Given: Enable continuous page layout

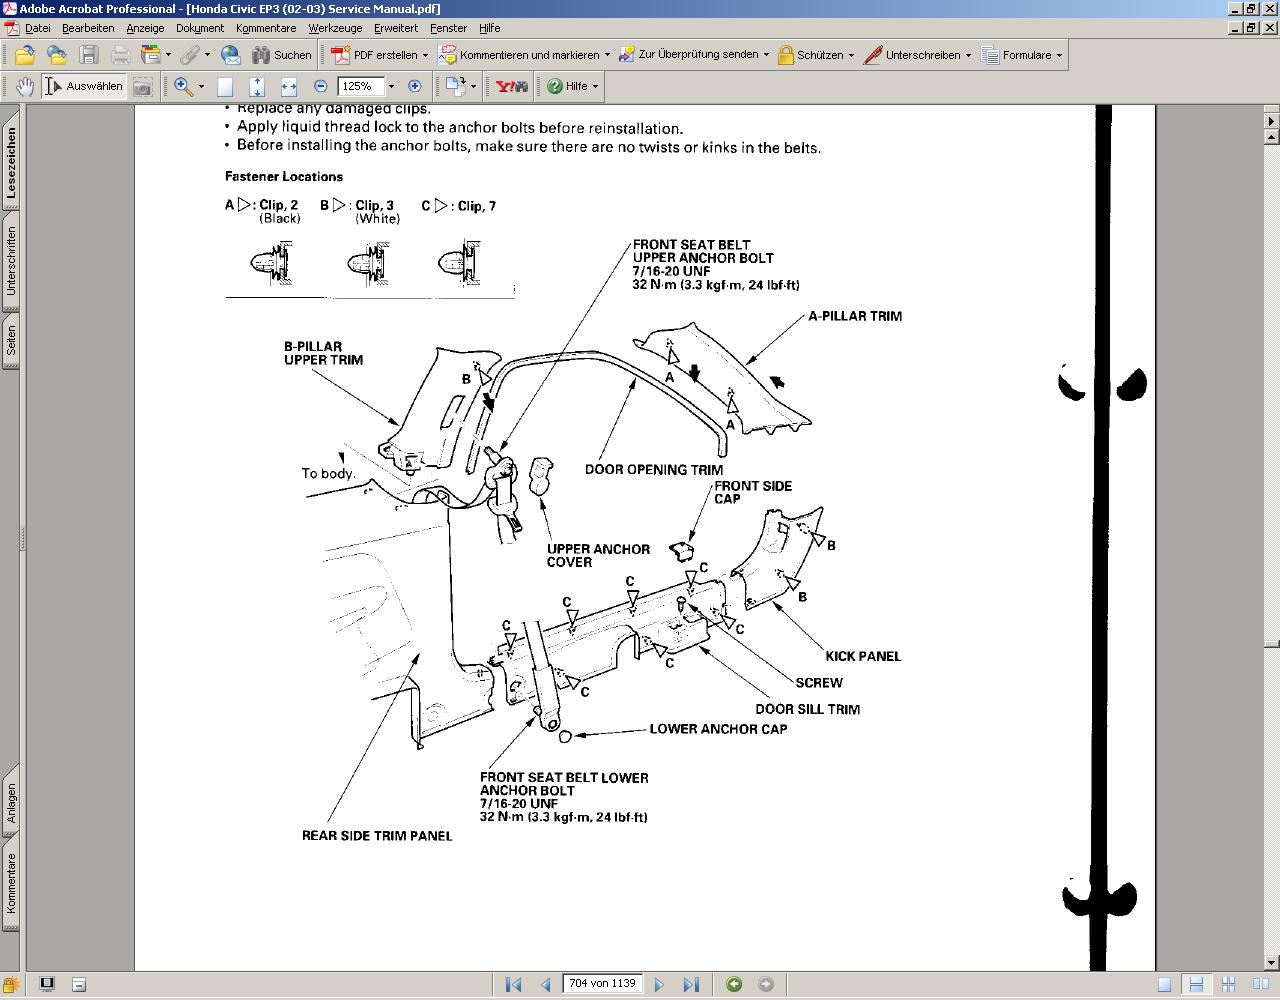Looking at the screenshot, I should pyautogui.click(x=1196, y=984).
